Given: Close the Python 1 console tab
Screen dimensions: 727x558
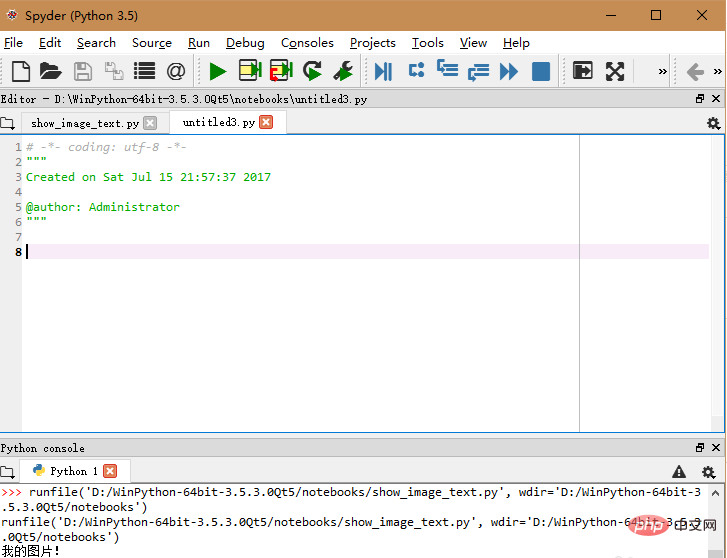Looking at the screenshot, I should (x=110, y=471).
